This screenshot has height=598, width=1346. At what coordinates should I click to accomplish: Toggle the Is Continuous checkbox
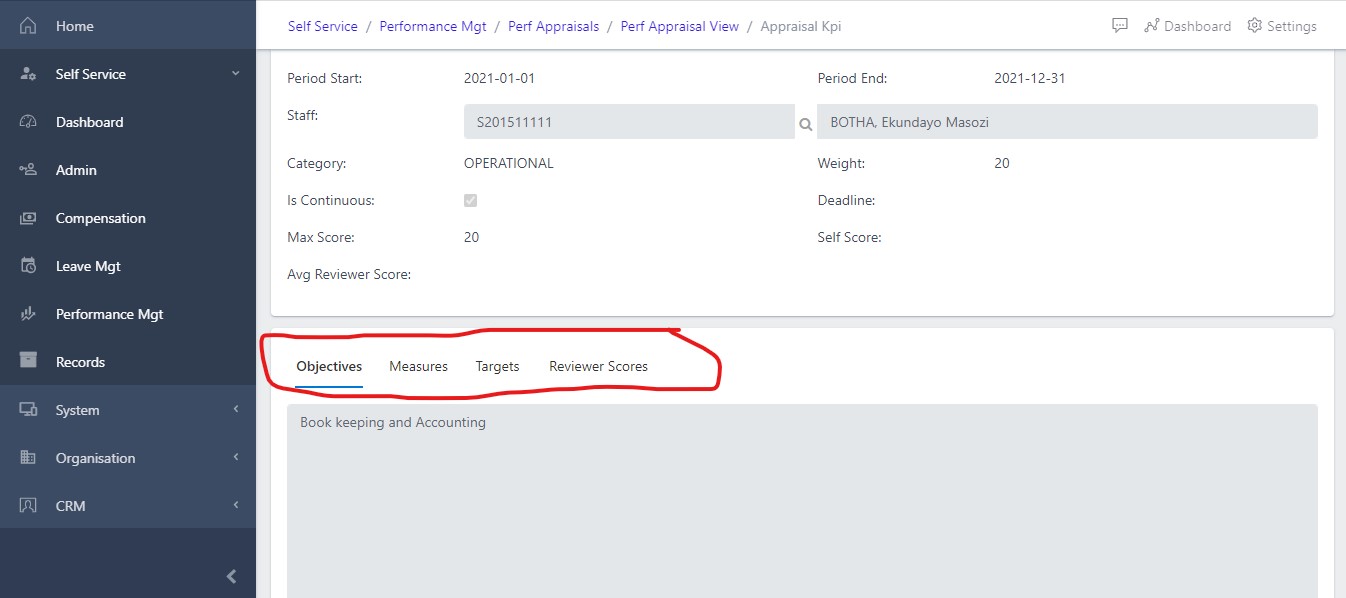click(x=470, y=200)
